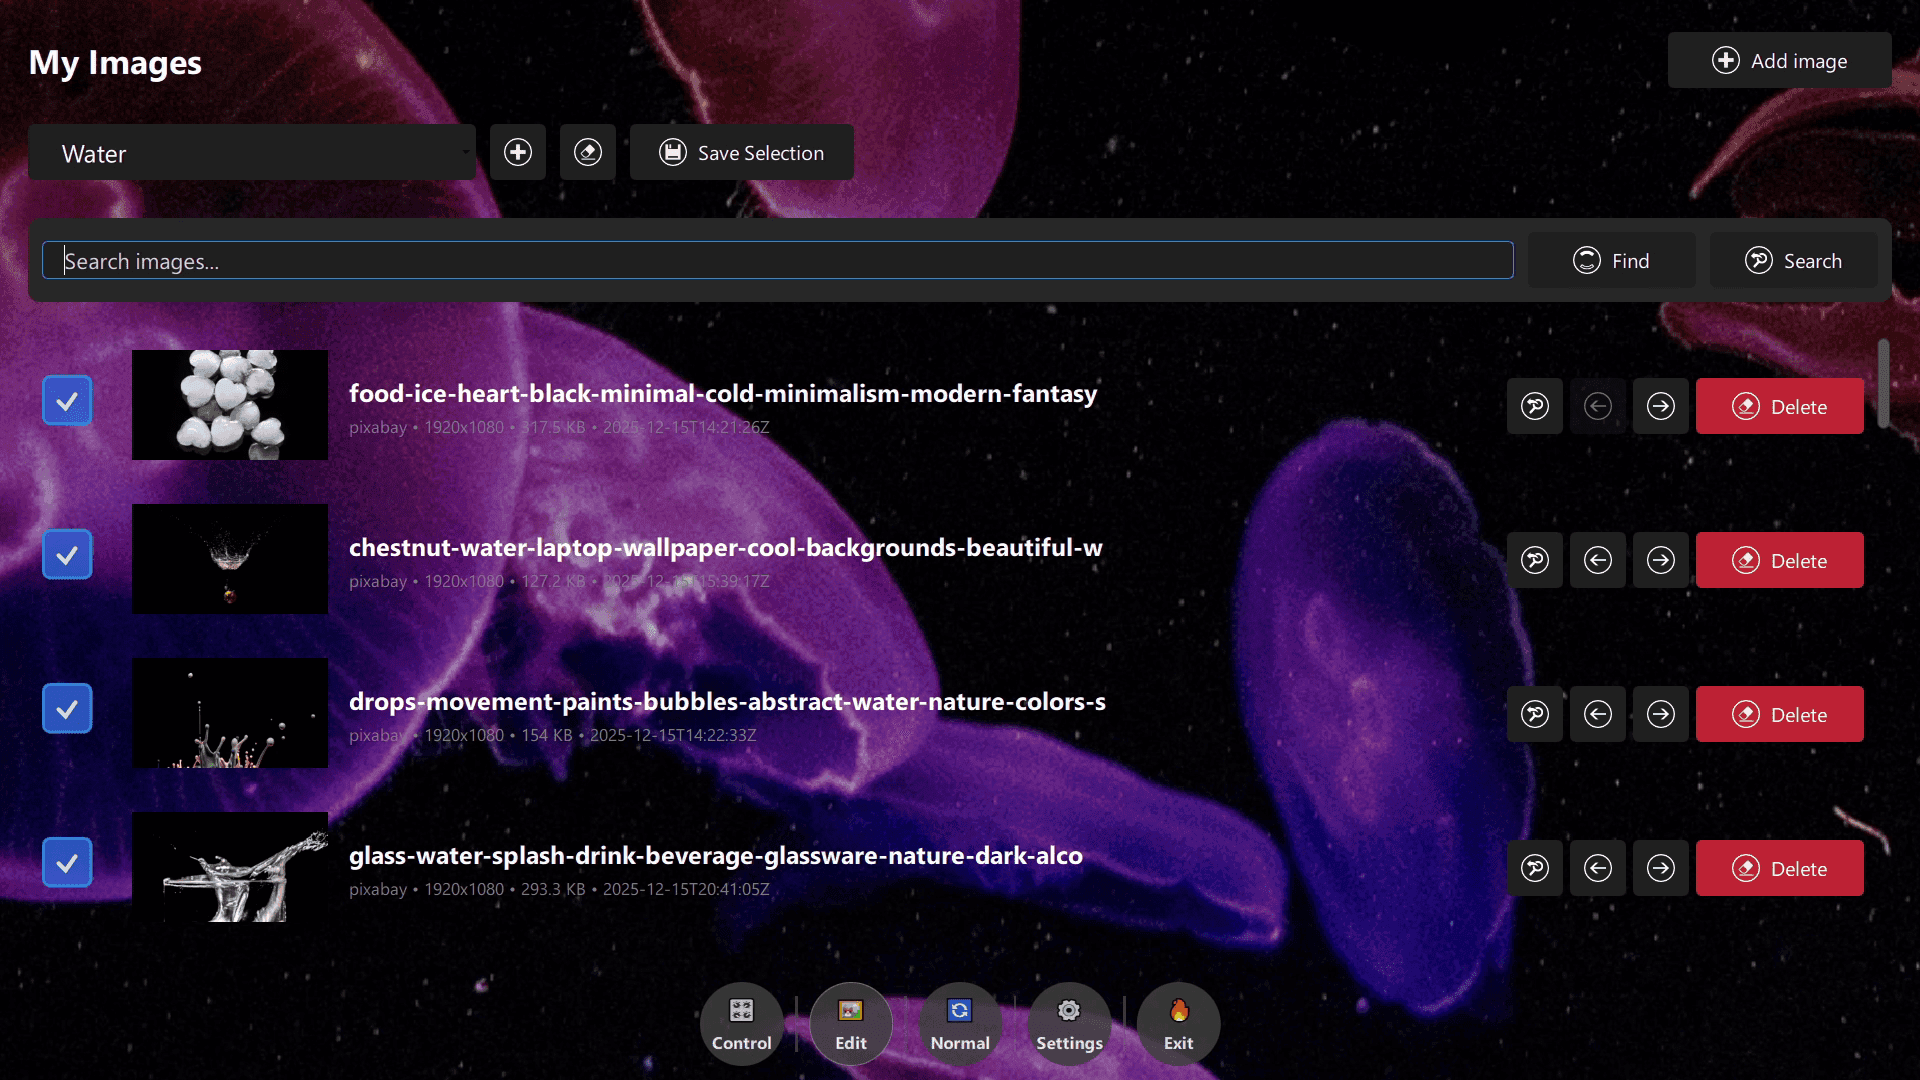Click Save Selection button
The height and width of the screenshot is (1080, 1920).
click(742, 153)
